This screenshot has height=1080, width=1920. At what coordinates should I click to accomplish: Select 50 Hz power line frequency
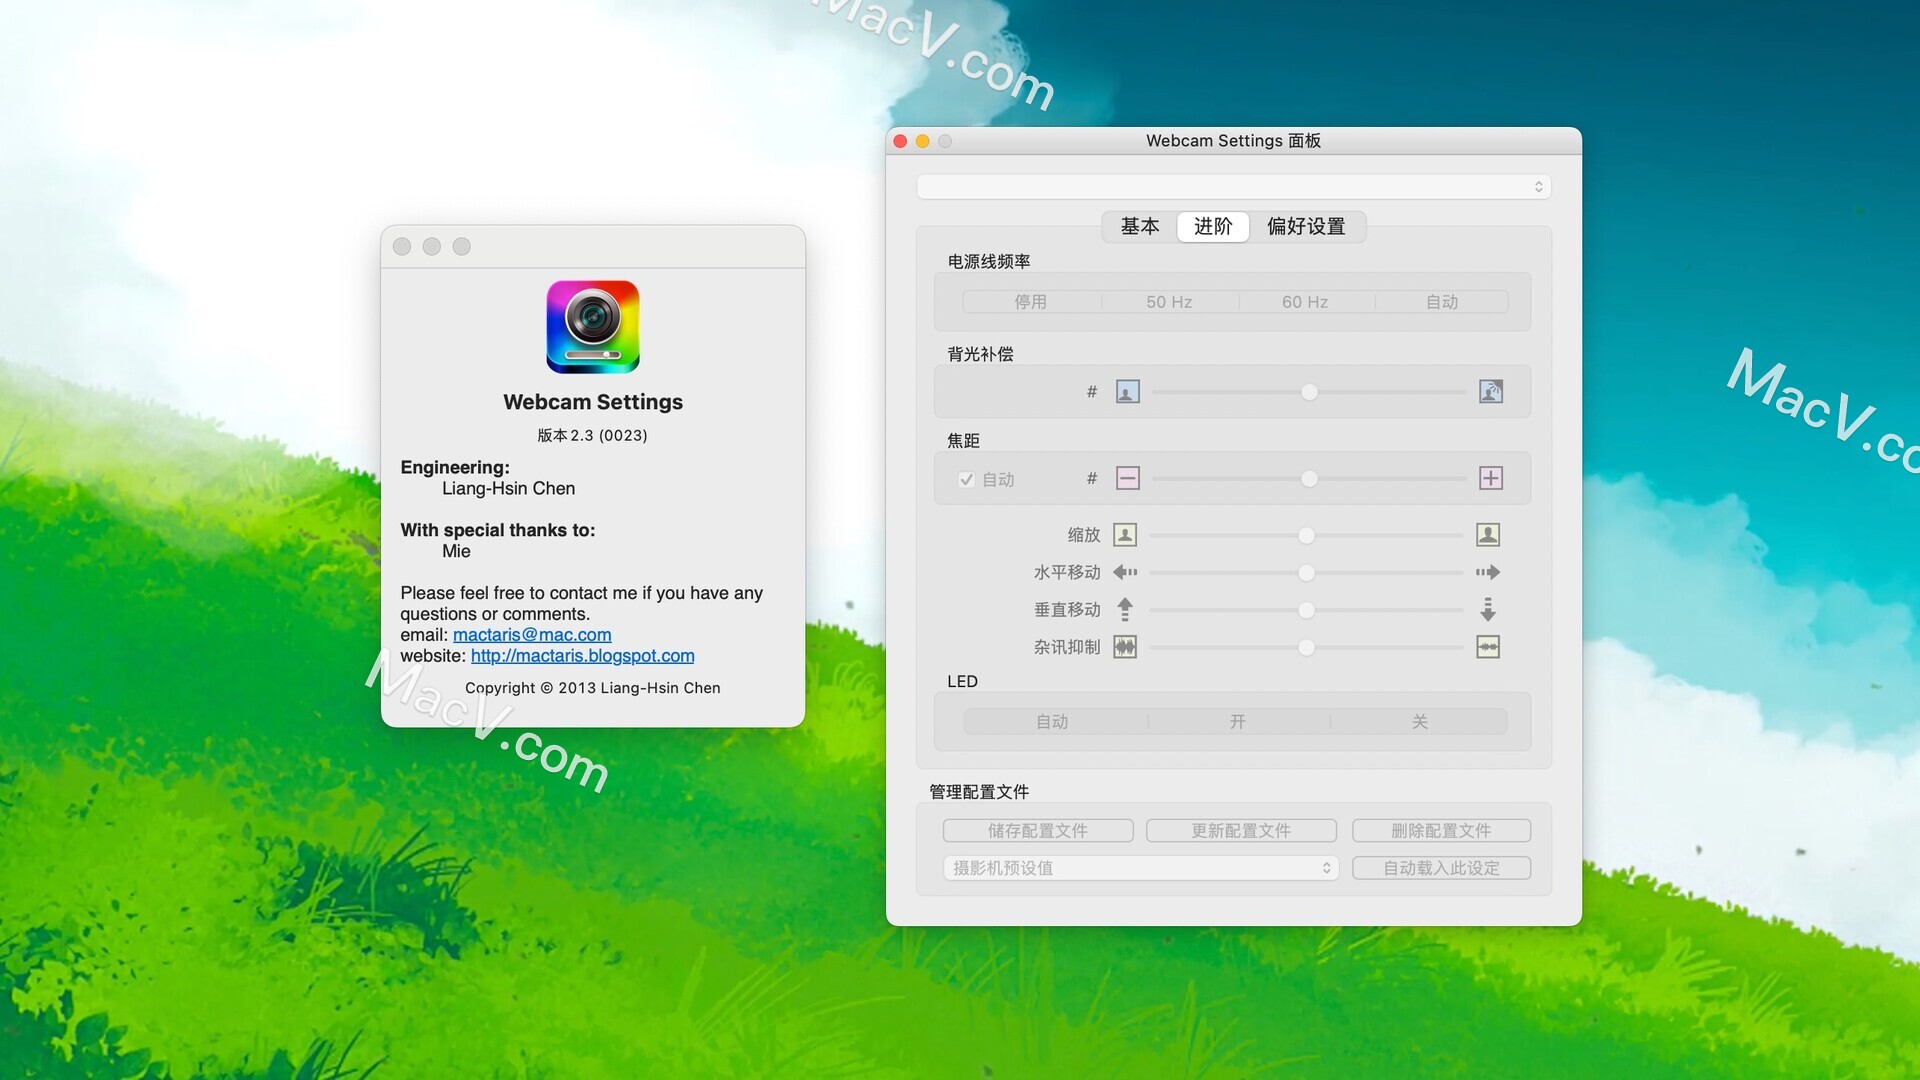tap(1169, 302)
